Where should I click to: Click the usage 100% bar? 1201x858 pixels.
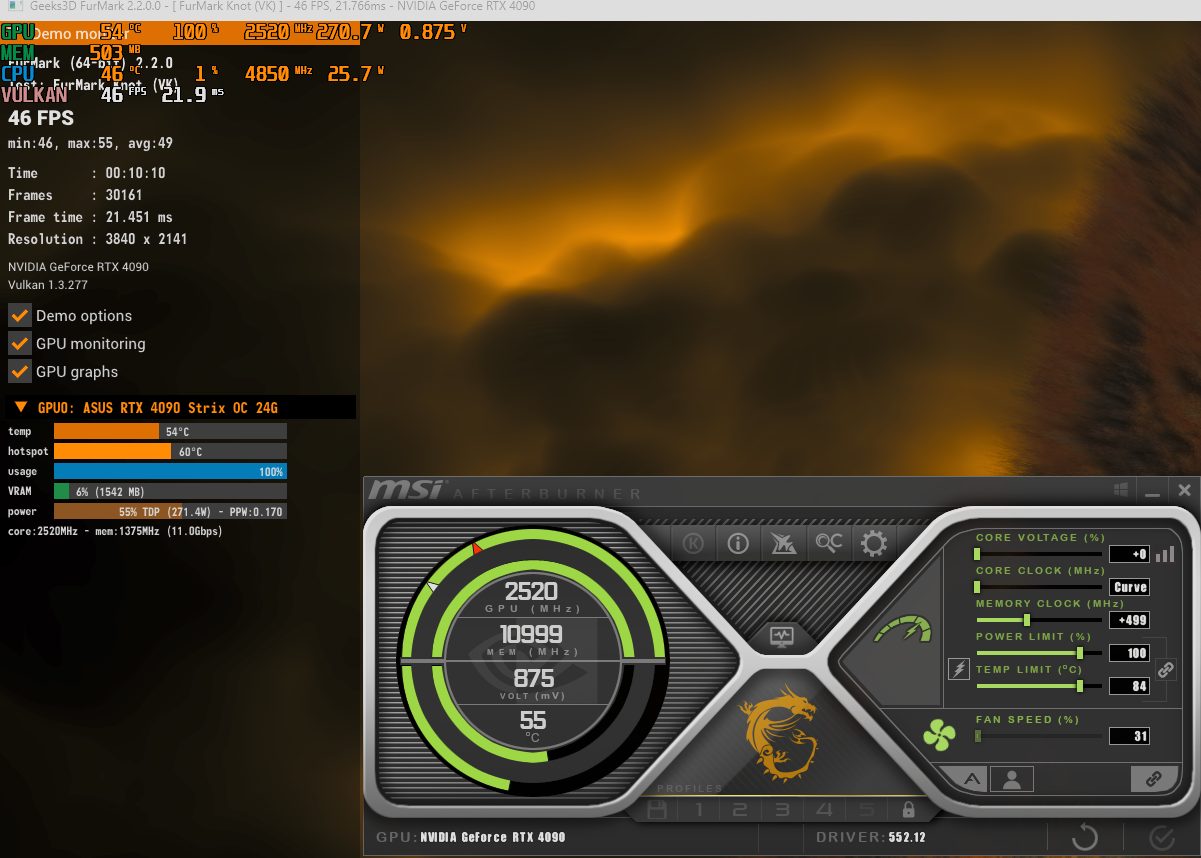170,471
